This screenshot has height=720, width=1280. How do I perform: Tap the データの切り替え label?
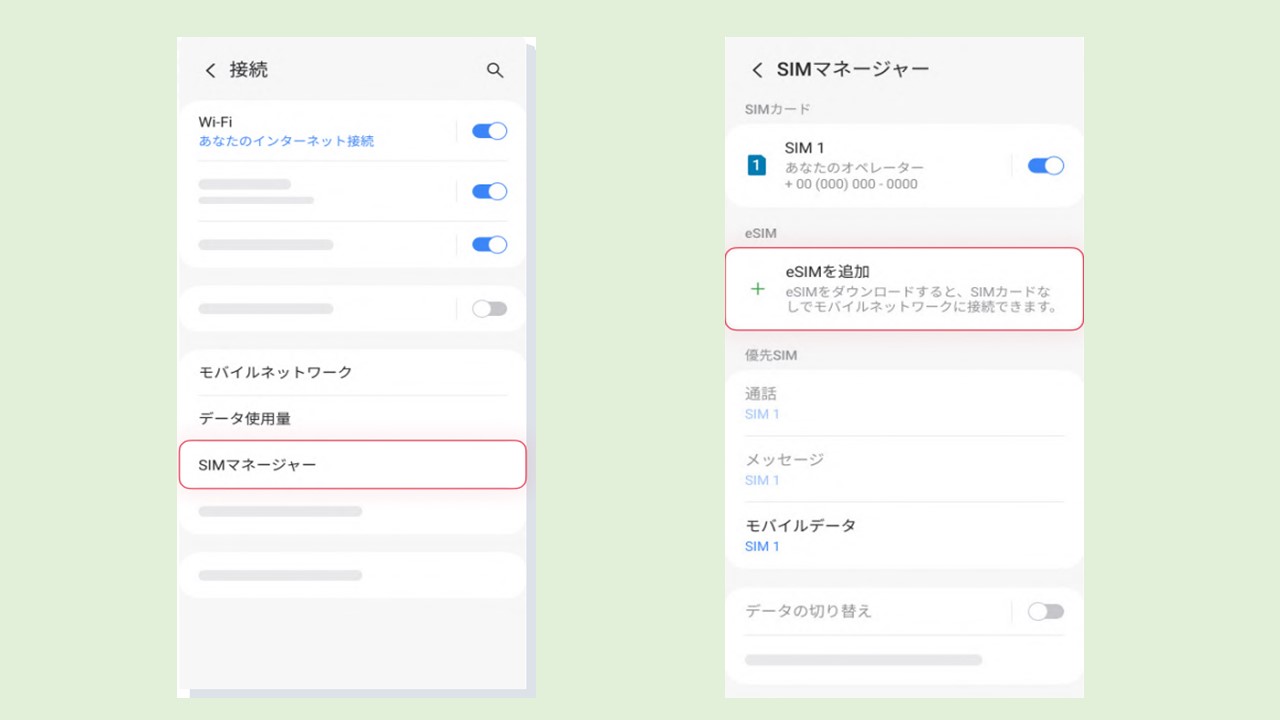[x=809, y=611]
